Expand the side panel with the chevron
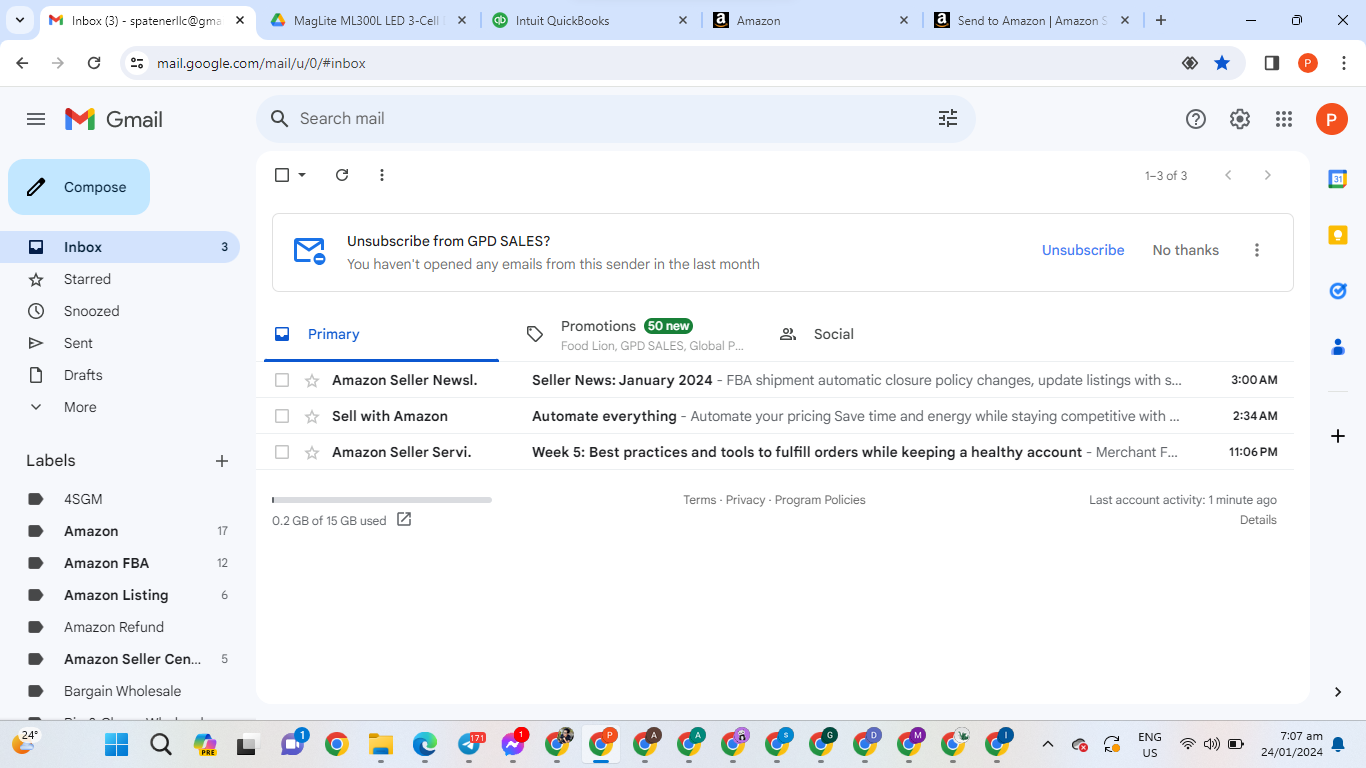Screen dimensions: 1366x768 pos(1338,692)
